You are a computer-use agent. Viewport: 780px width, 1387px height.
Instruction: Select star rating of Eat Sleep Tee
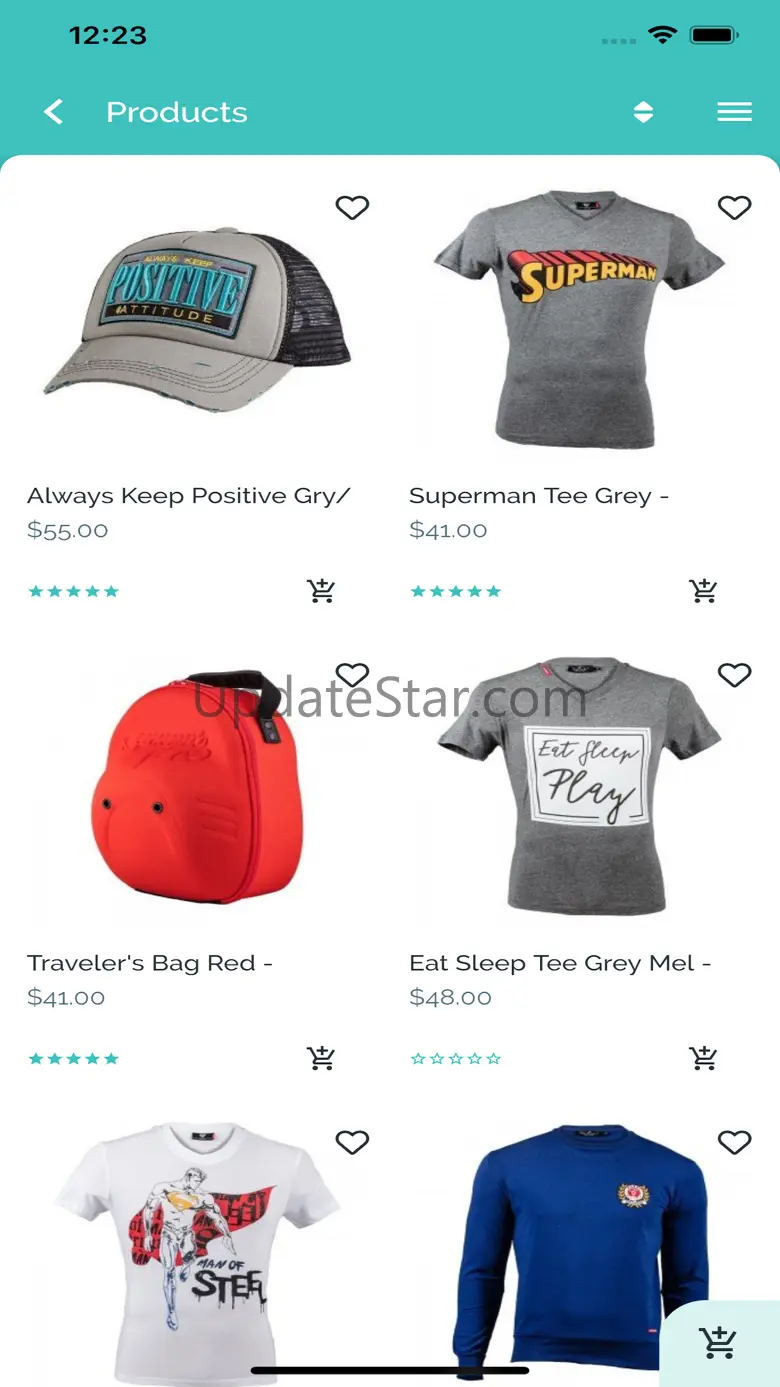[x=456, y=1059]
